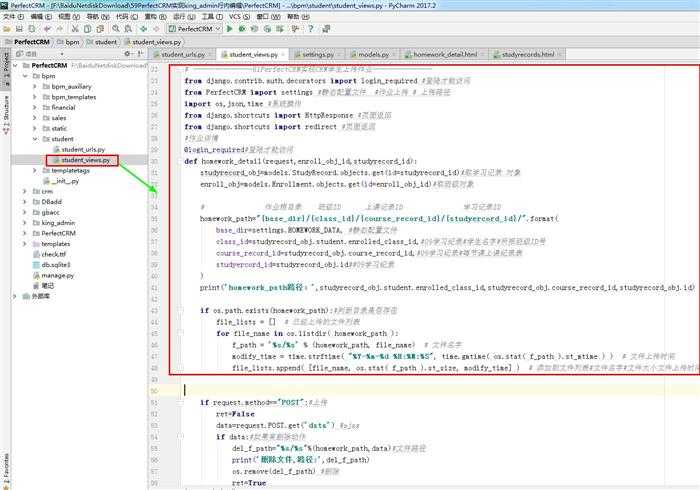
Task: Collapse the student folder arrow
Action: click(x=35, y=139)
